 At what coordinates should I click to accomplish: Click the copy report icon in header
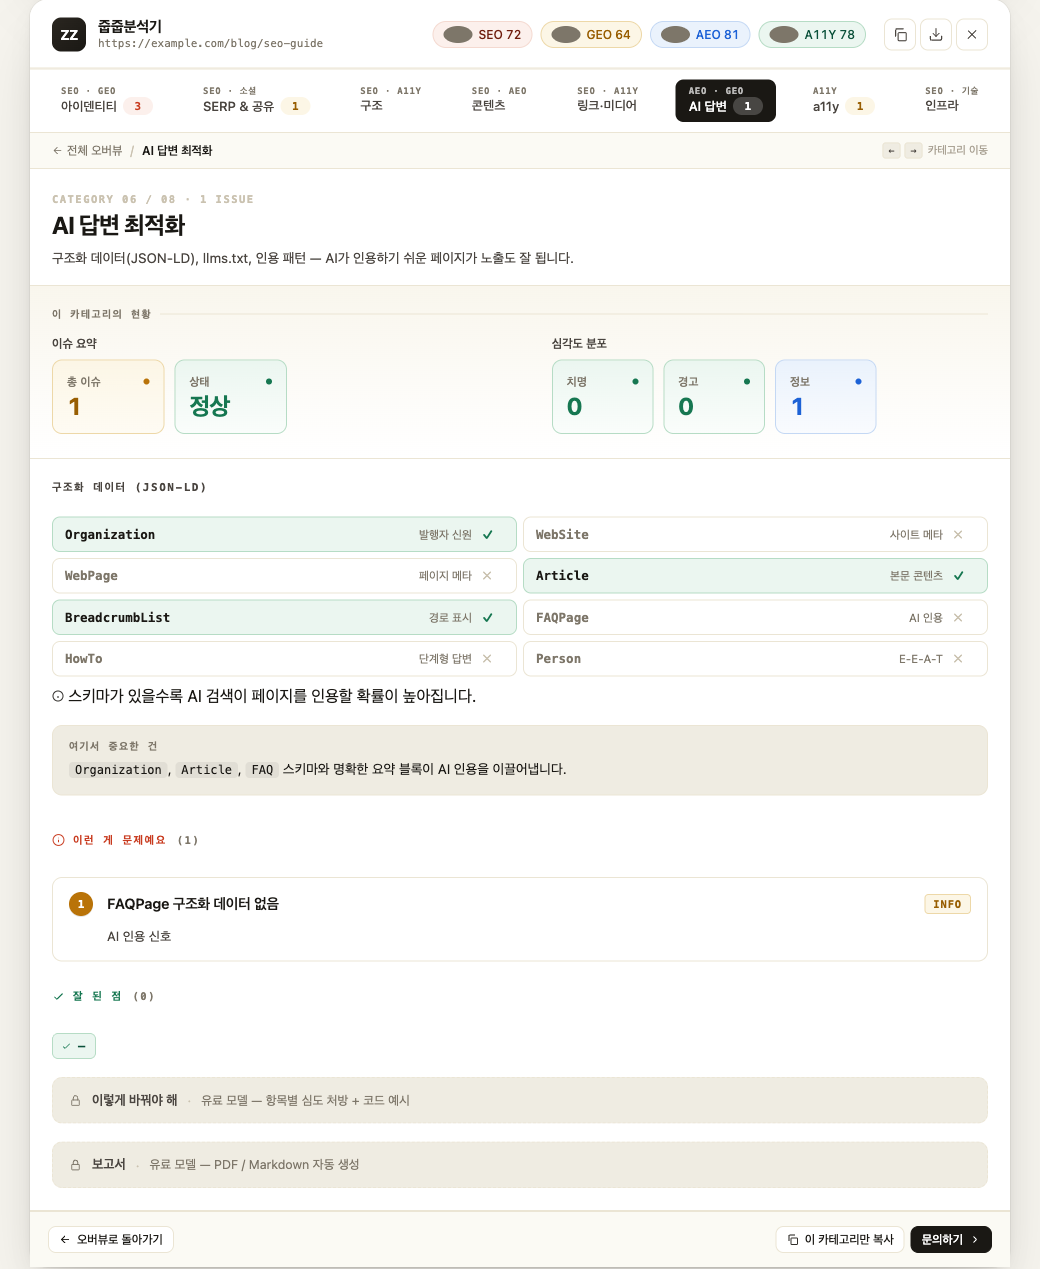click(900, 35)
